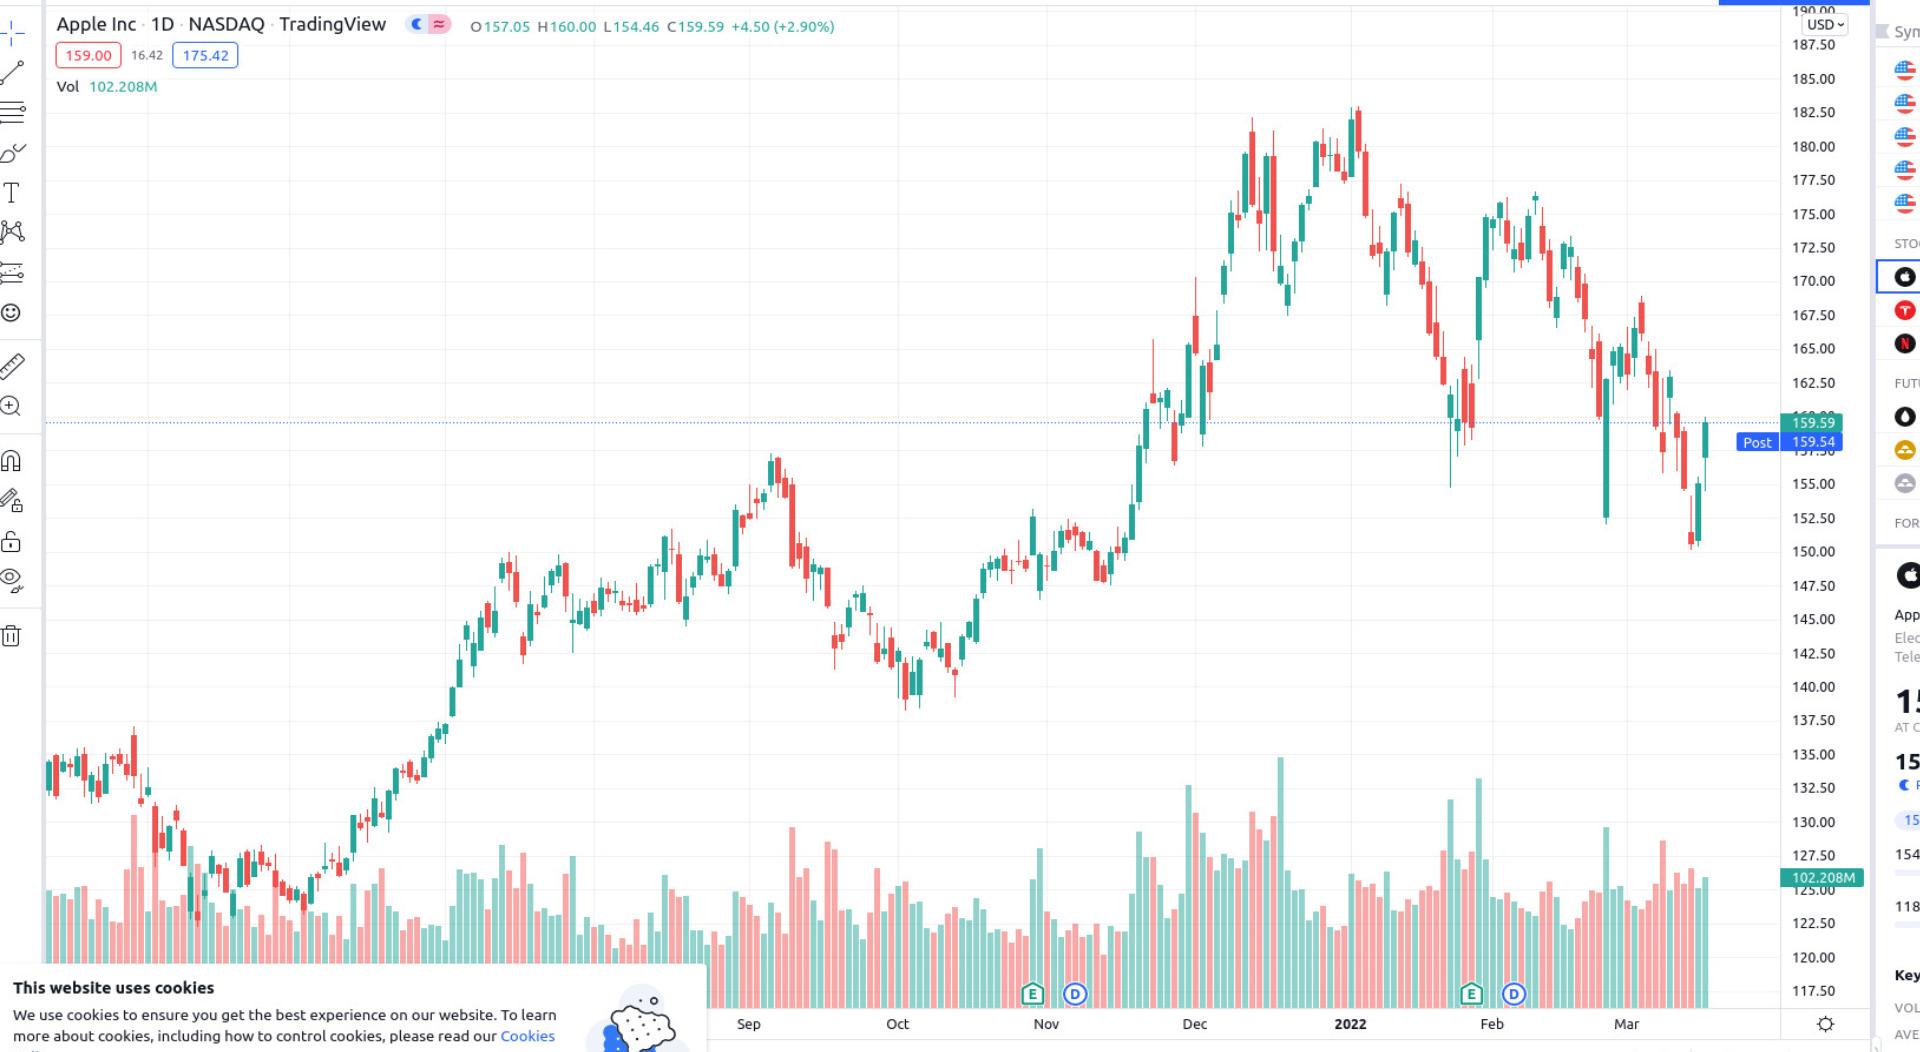Click the volume value 102.208M in legend

click(123, 86)
